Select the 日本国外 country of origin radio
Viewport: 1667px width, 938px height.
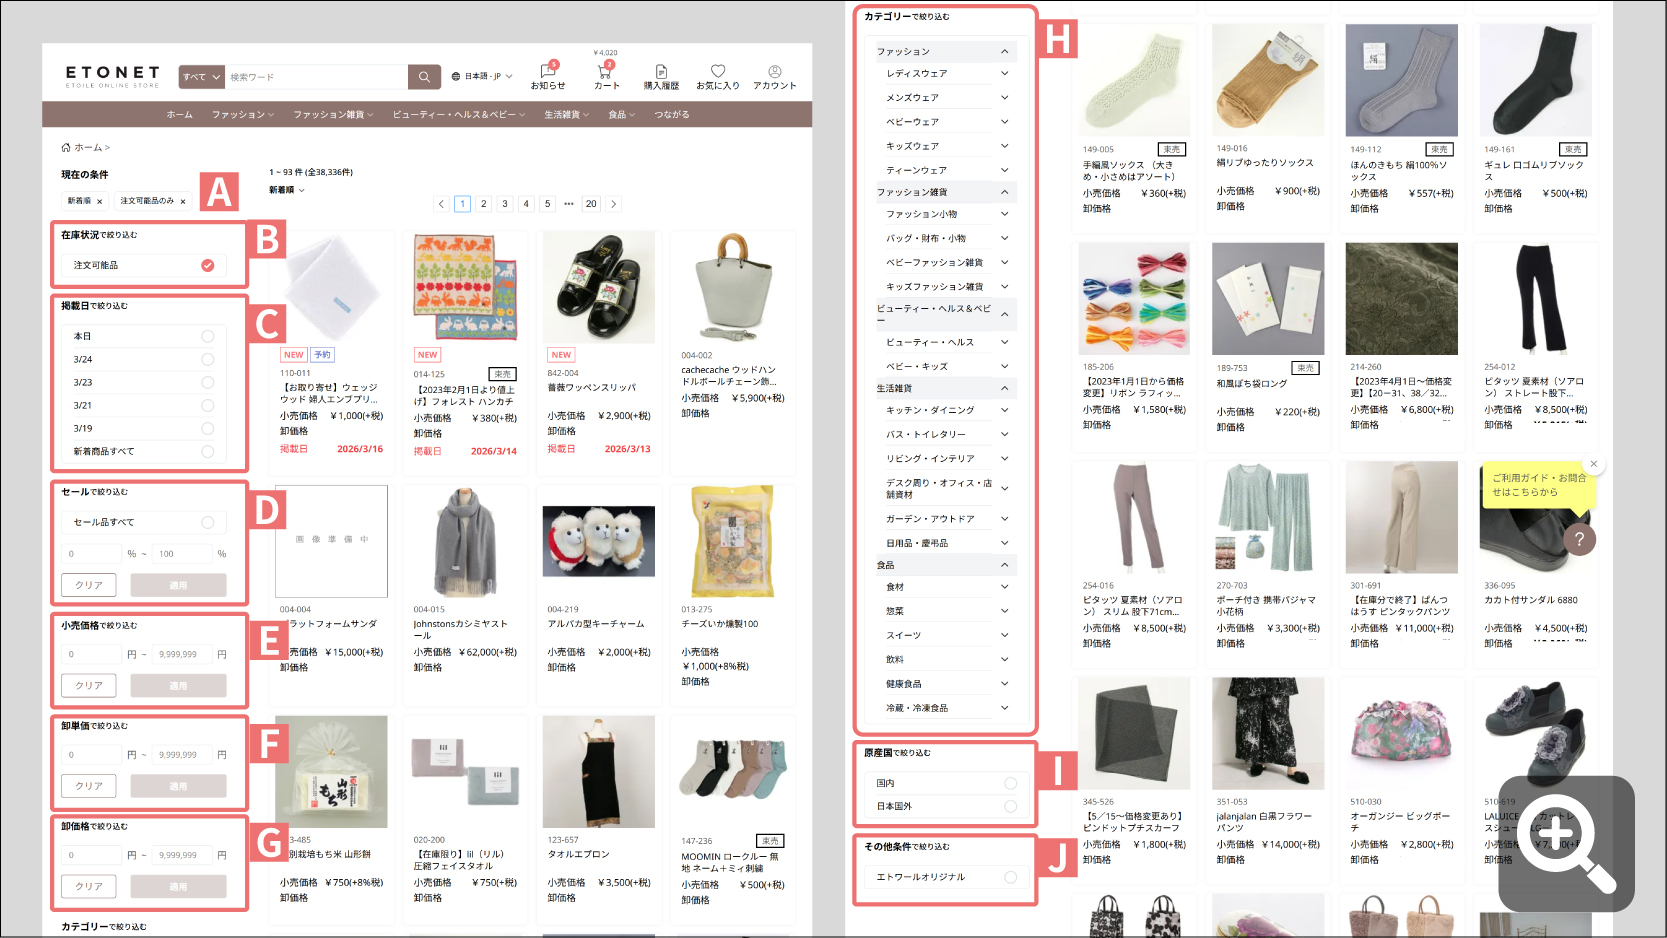pyautogui.click(x=1011, y=806)
